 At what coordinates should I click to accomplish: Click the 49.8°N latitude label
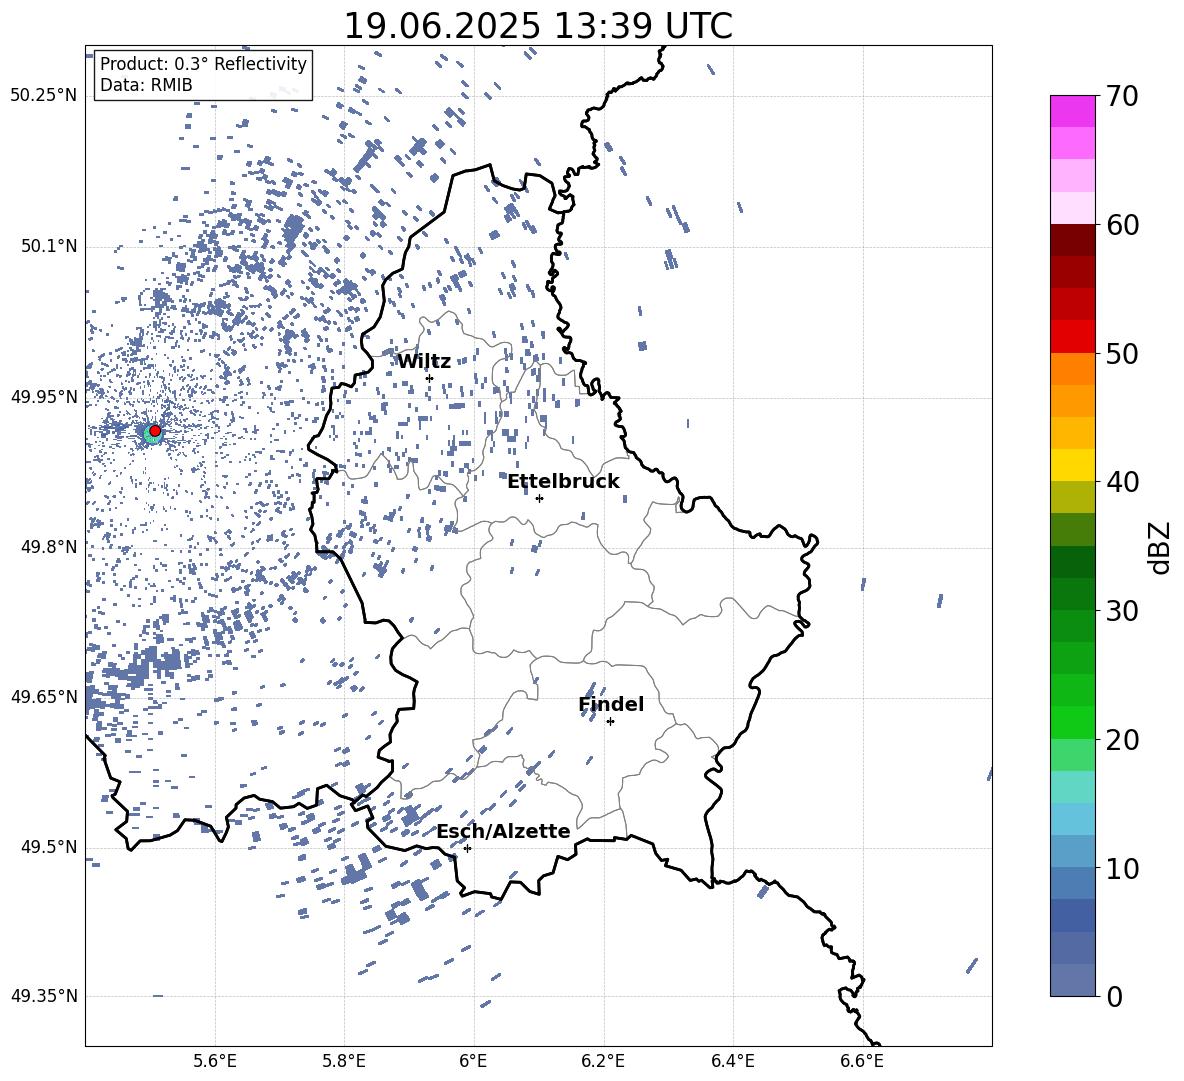(x=49, y=547)
